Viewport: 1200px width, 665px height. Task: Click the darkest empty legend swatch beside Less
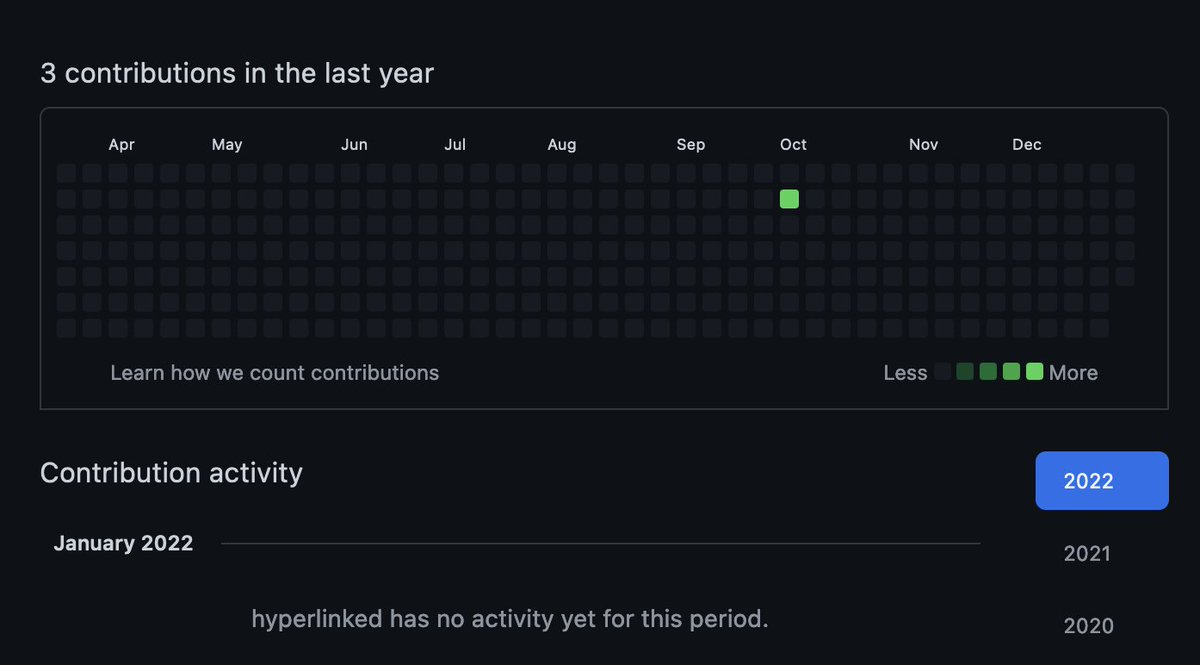coord(942,372)
